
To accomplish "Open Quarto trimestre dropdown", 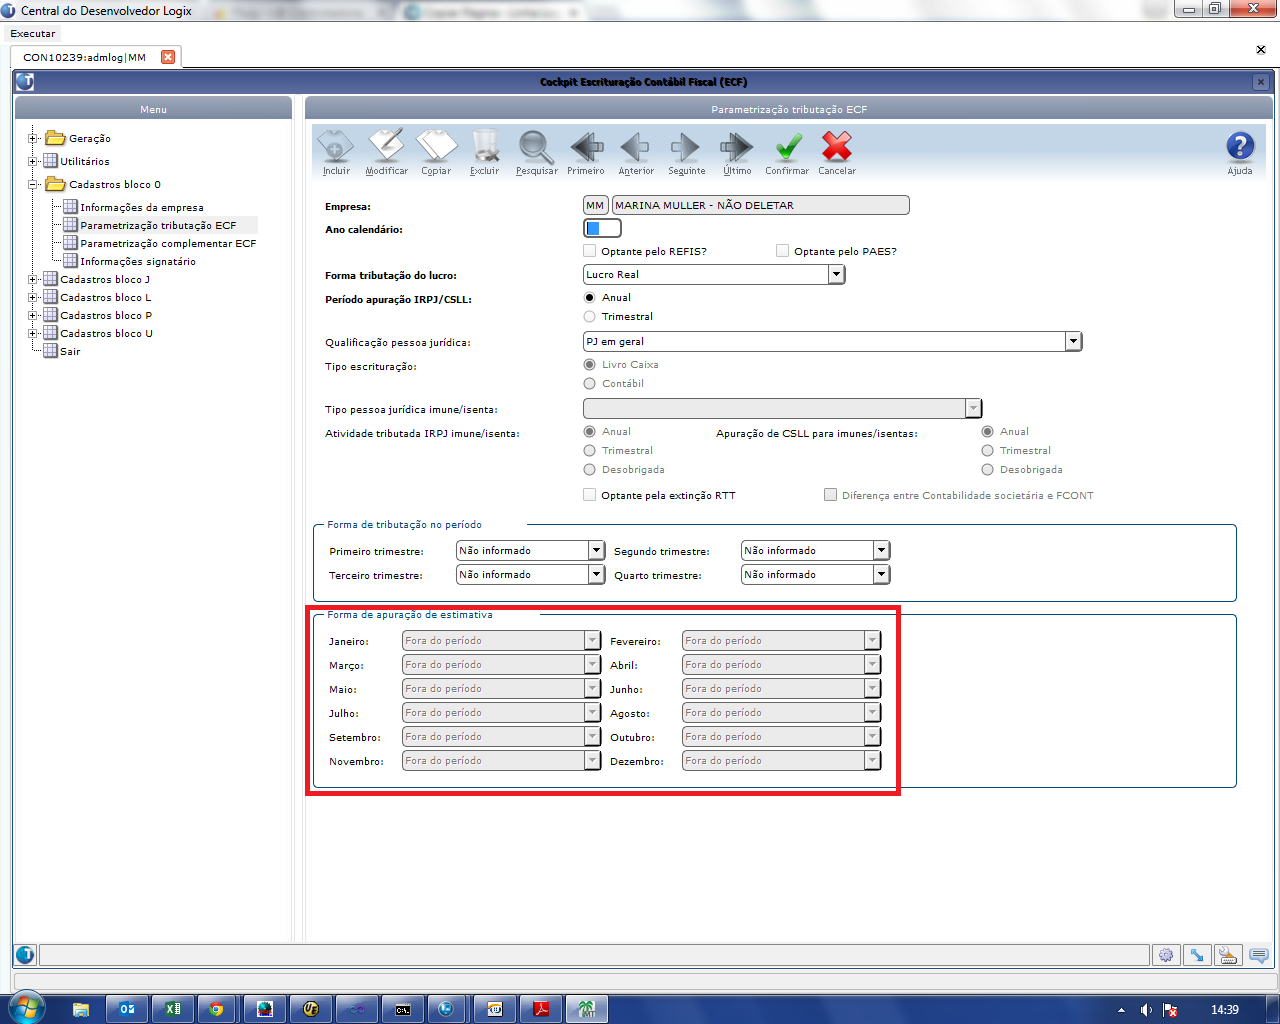I will coord(881,574).
